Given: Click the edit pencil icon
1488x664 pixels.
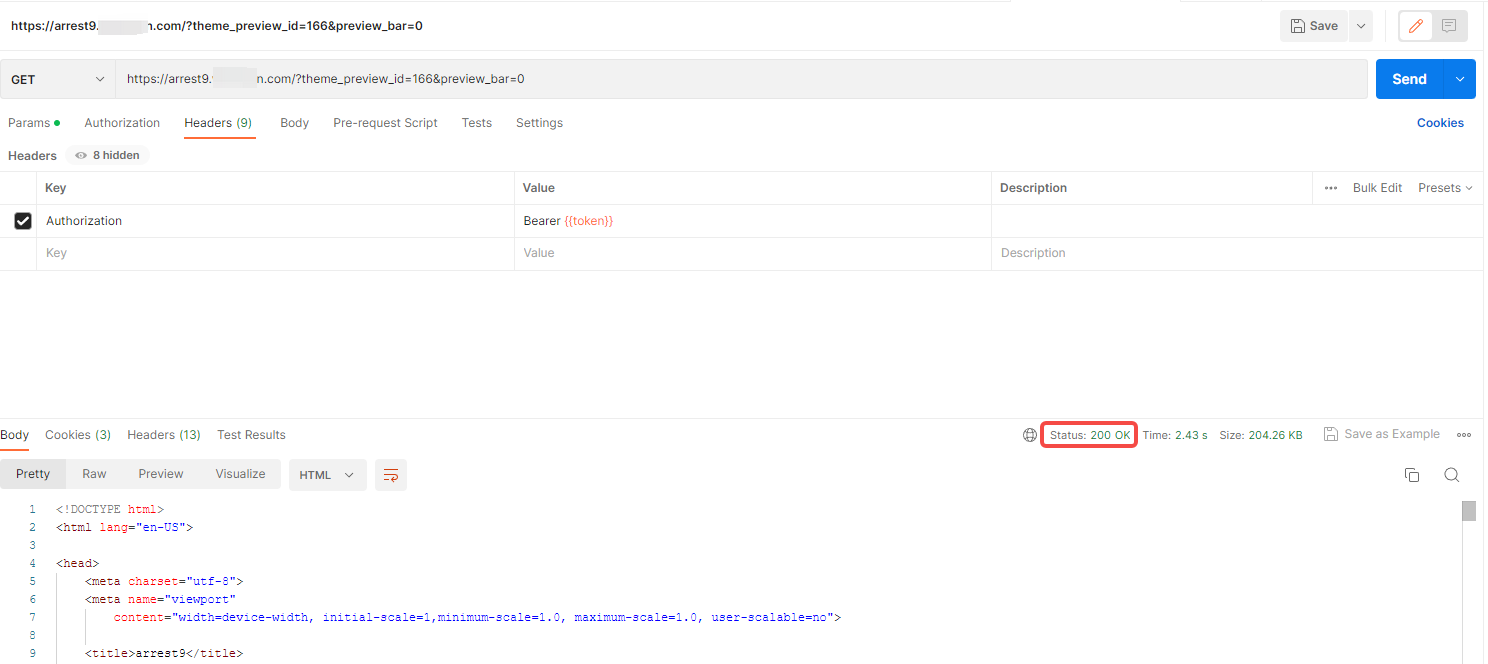Looking at the screenshot, I should [1415, 26].
